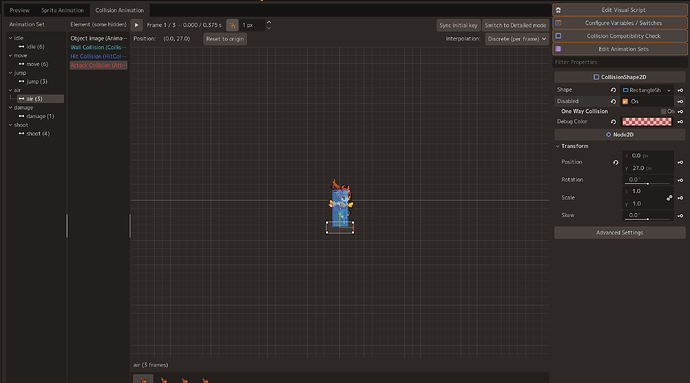Reset the Disabled property to default

point(613,101)
